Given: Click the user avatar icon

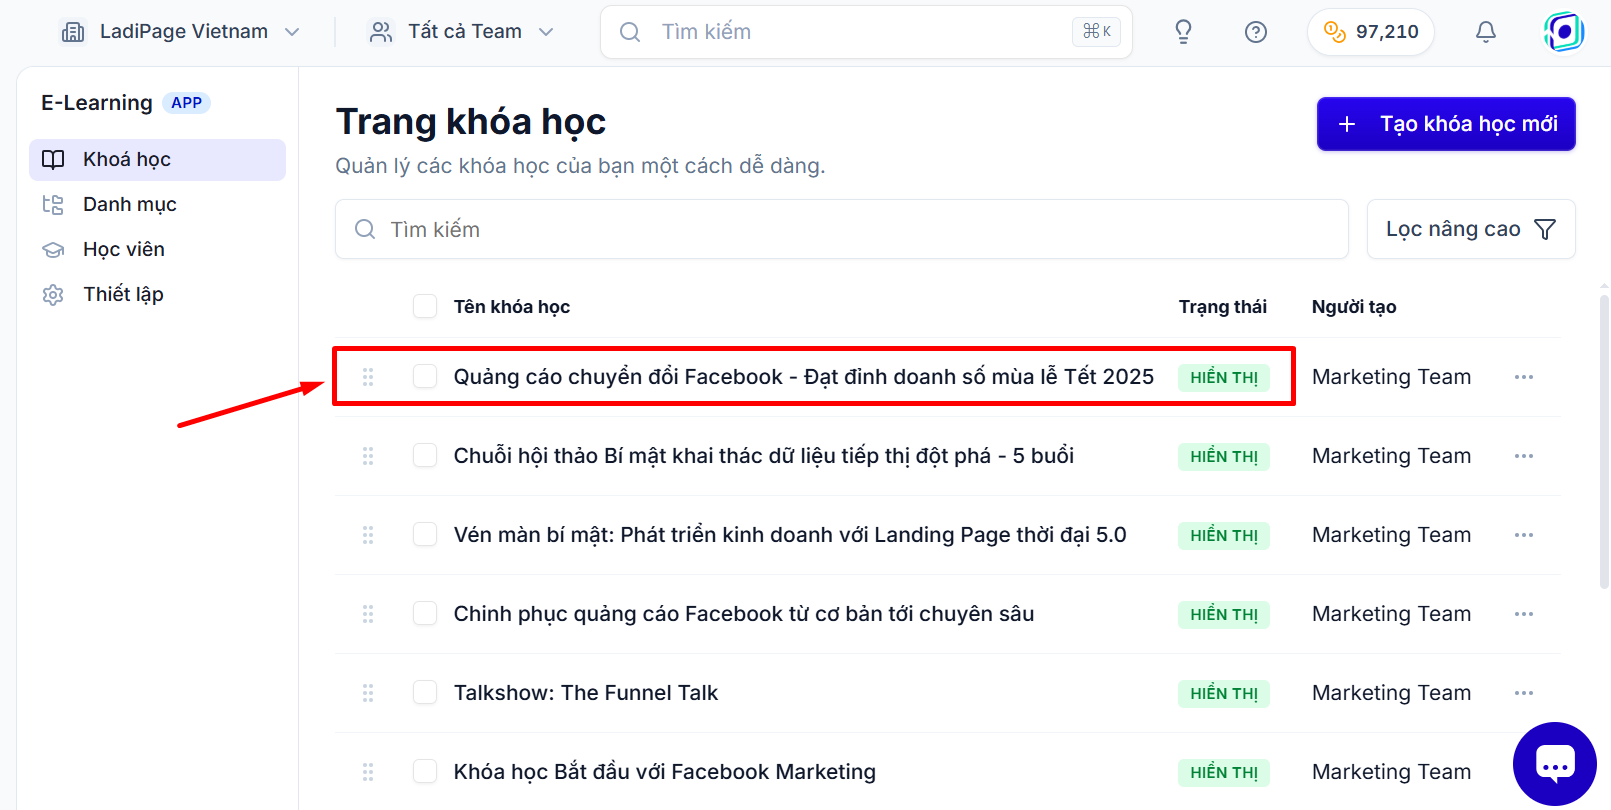Looking at the screenshot, I should point(1564,32).
